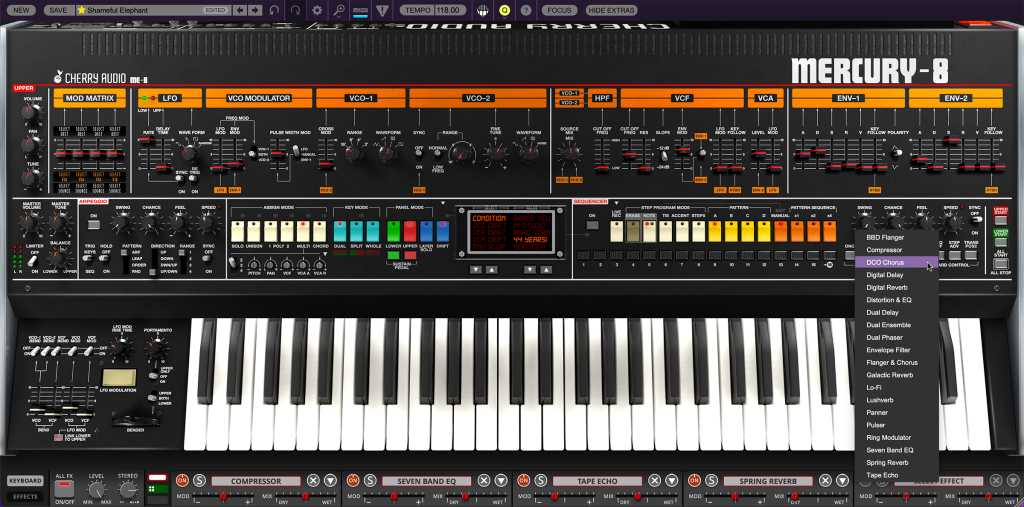Open the zoom magnifier icon
This screenshot has width=1024, height=507.
tap(338, 10)
